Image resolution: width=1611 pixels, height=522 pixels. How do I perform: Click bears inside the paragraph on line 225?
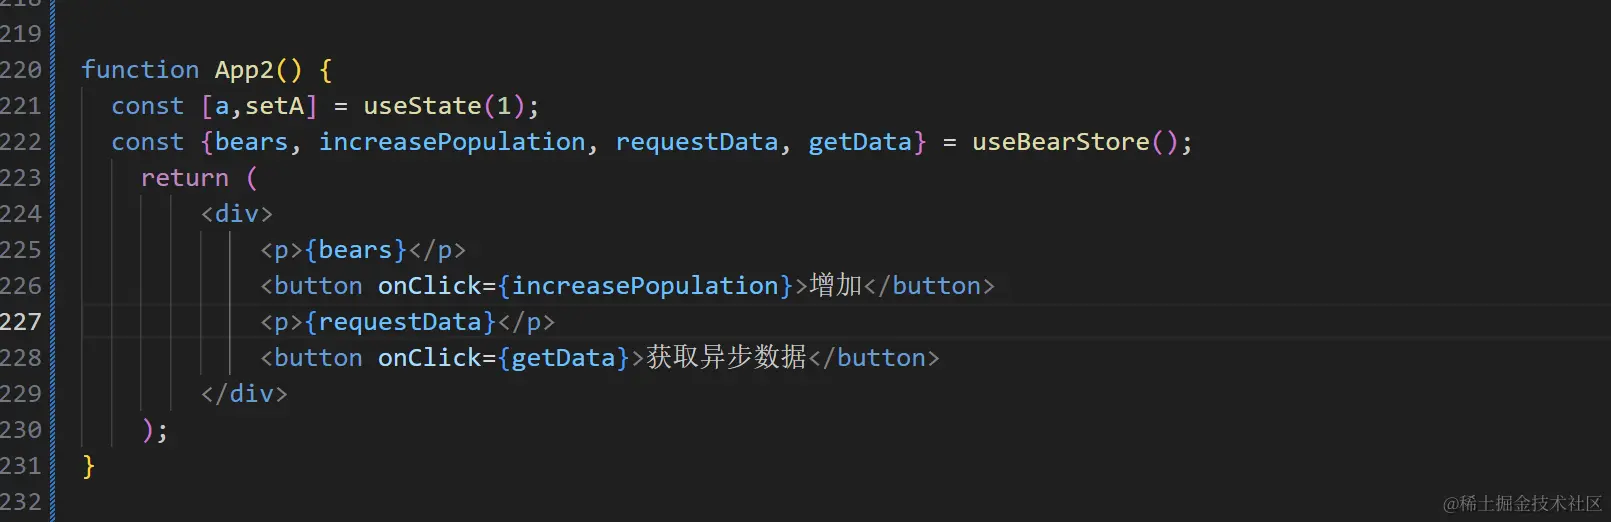355,250
